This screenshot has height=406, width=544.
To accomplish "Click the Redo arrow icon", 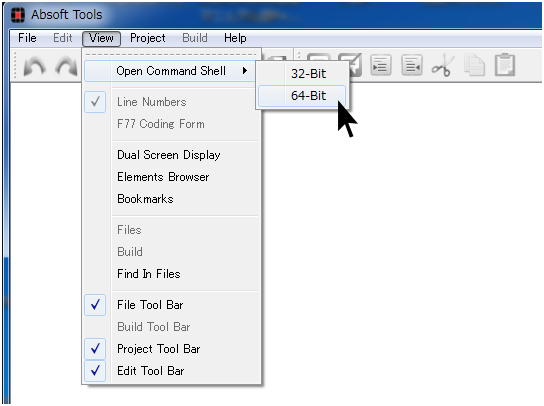I will [67, 66].
